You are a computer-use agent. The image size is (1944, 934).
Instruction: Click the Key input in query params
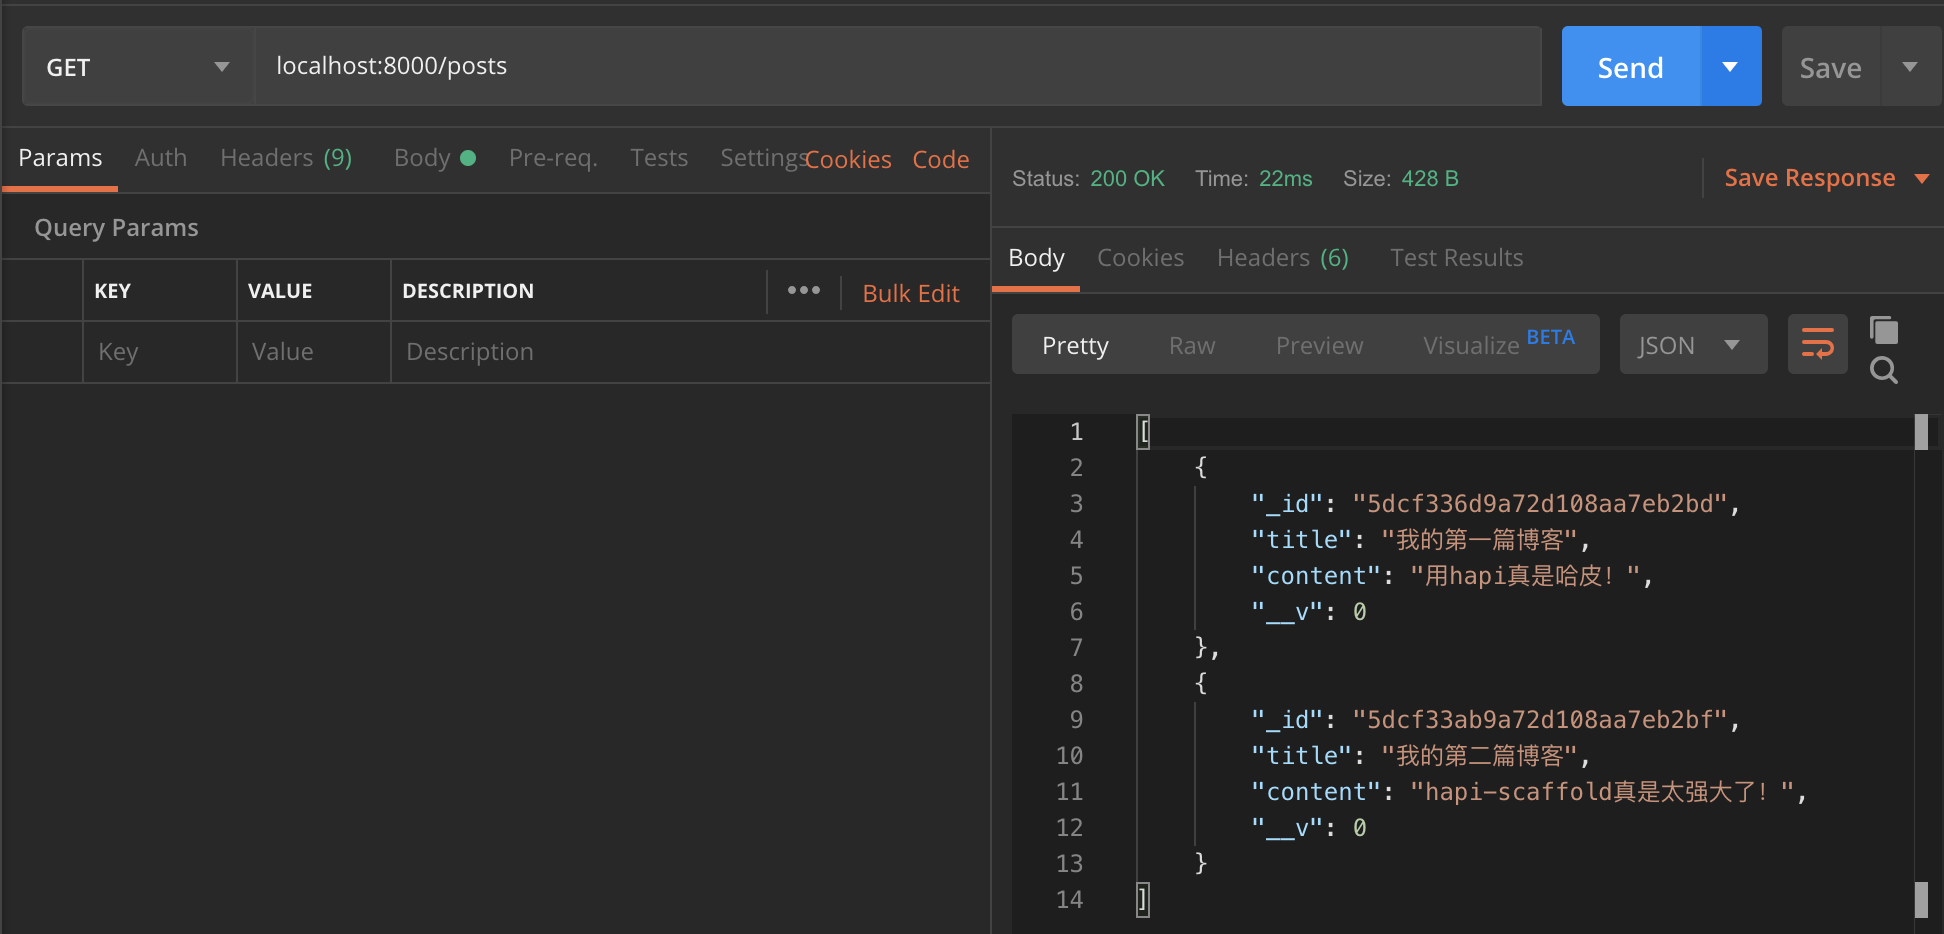[x=159, y=352]
